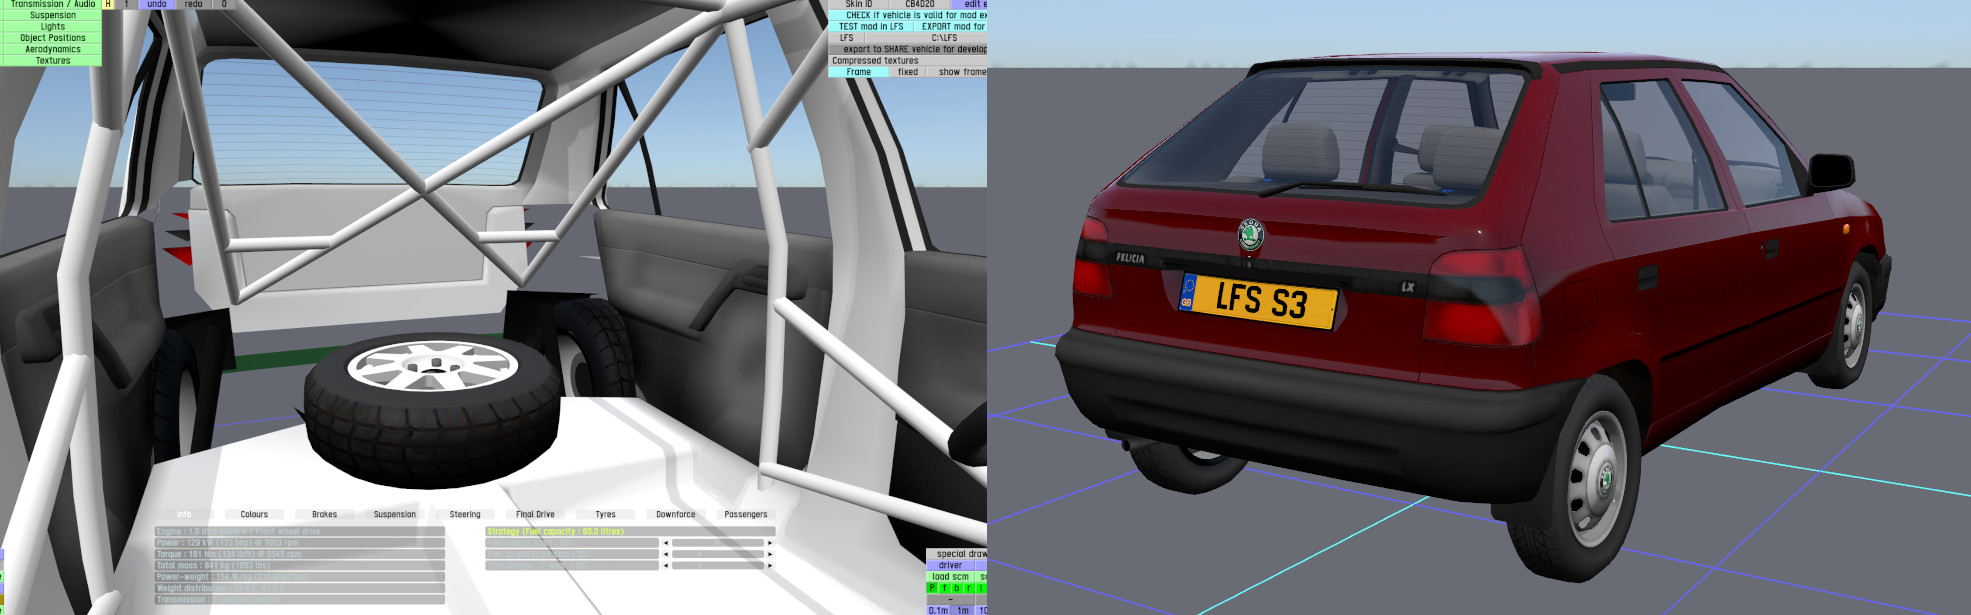Viewport: 1971px width, 615px height.
Task: Increase fuel load at start arrow
Action: (770, 543)
